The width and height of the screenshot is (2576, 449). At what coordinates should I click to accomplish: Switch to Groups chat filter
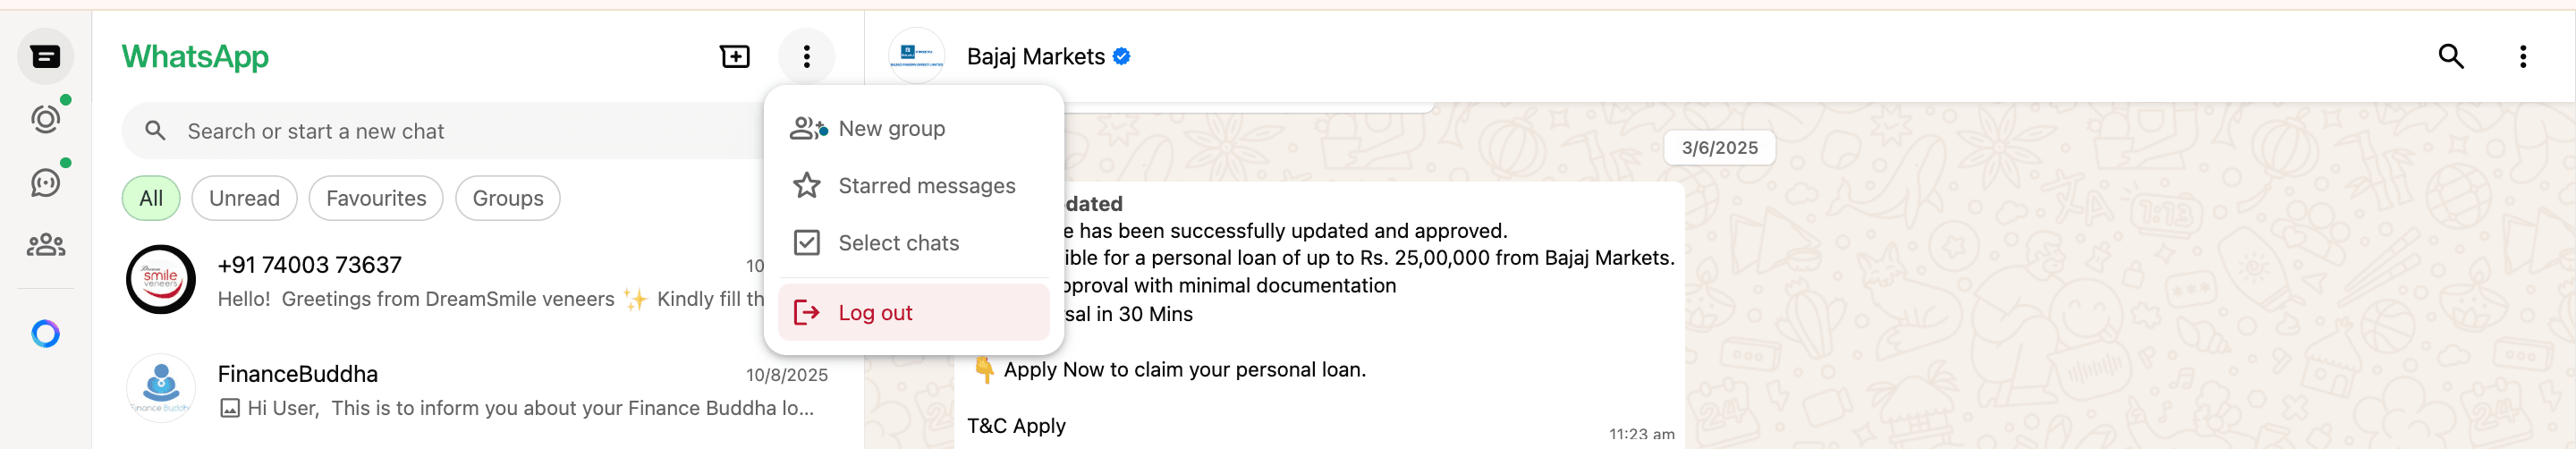(x=508, y=198)
